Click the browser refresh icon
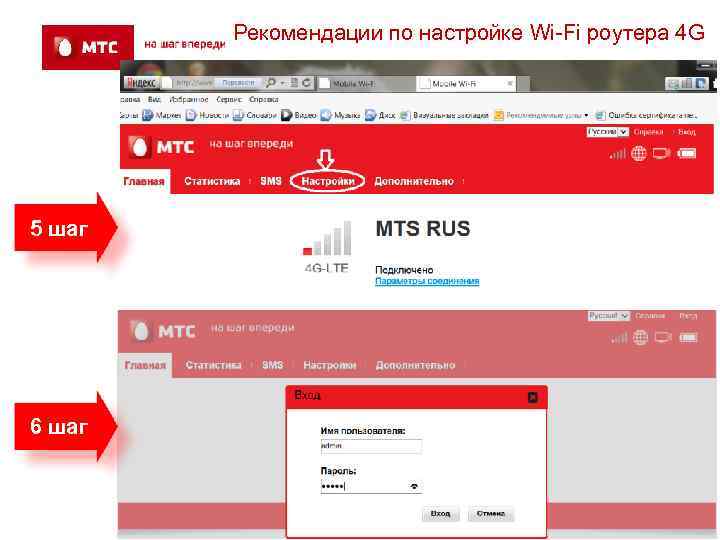The width and height of the screenshot is (720, 540). (x=306, y=83)
